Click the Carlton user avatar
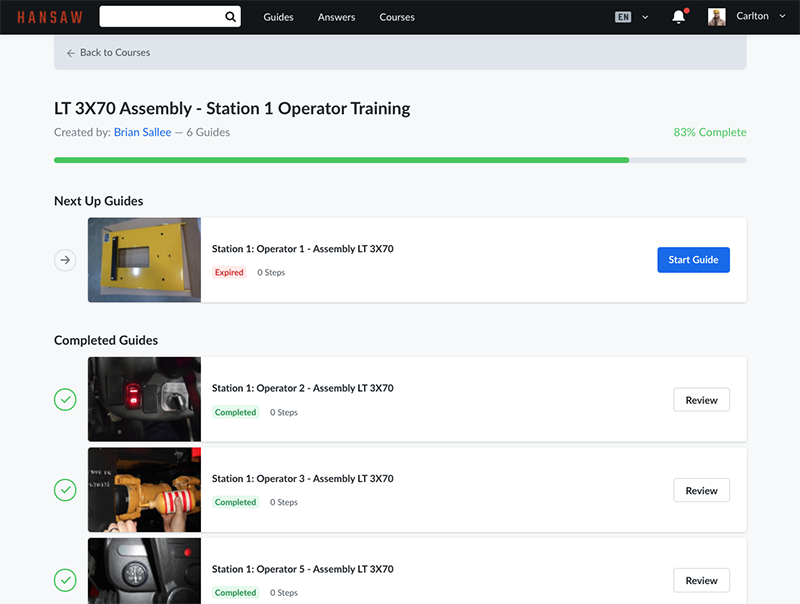The width and height of the screenshot is (800, 604). 716,17
